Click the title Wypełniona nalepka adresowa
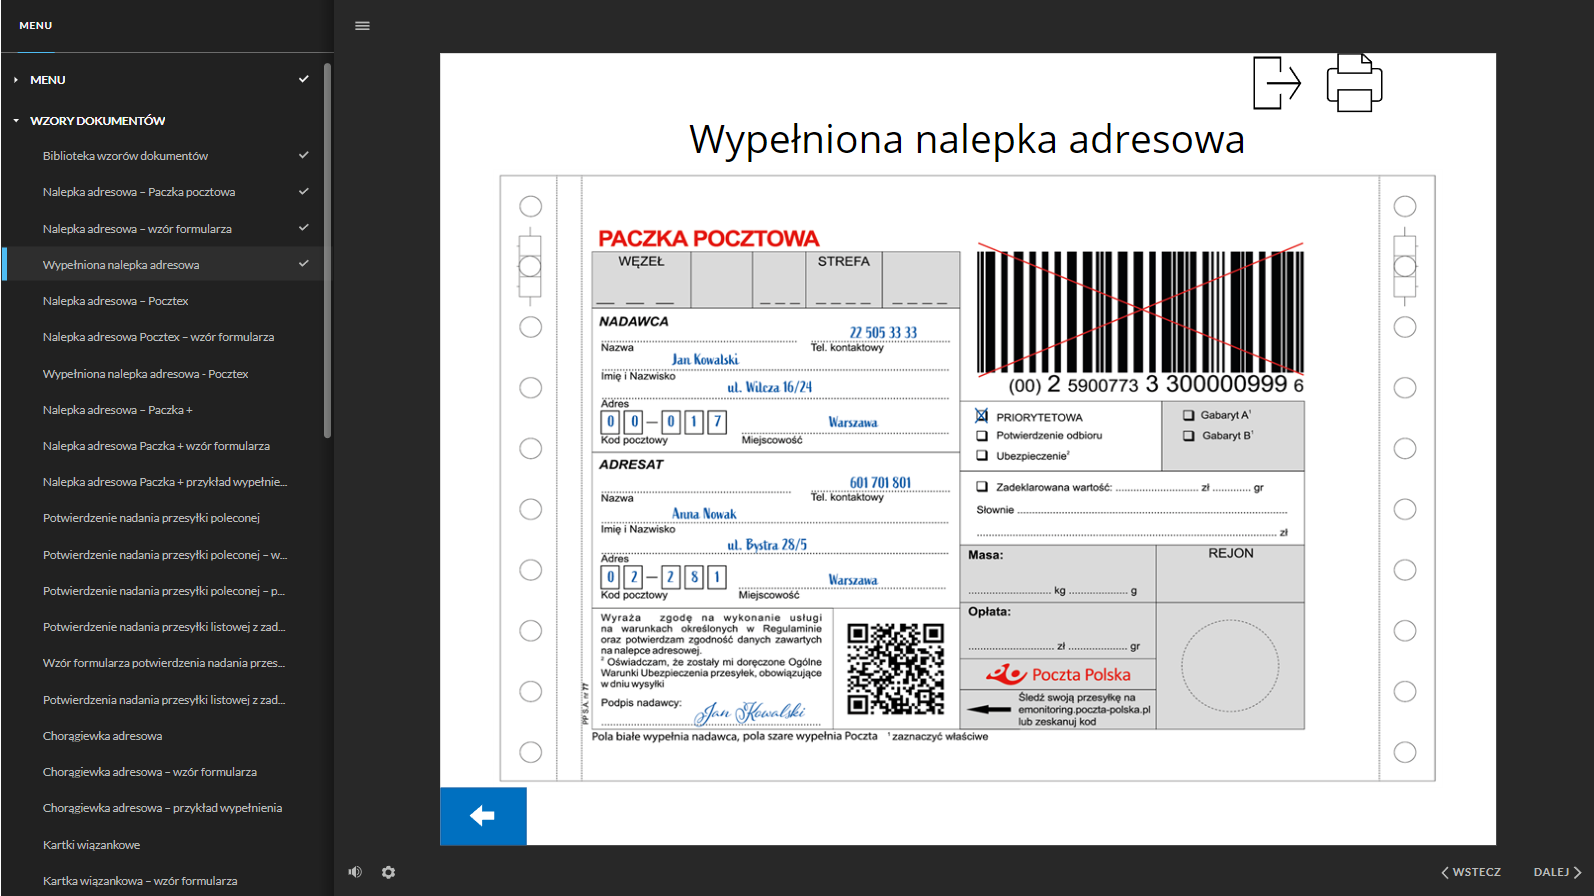 tap(967, 139)
